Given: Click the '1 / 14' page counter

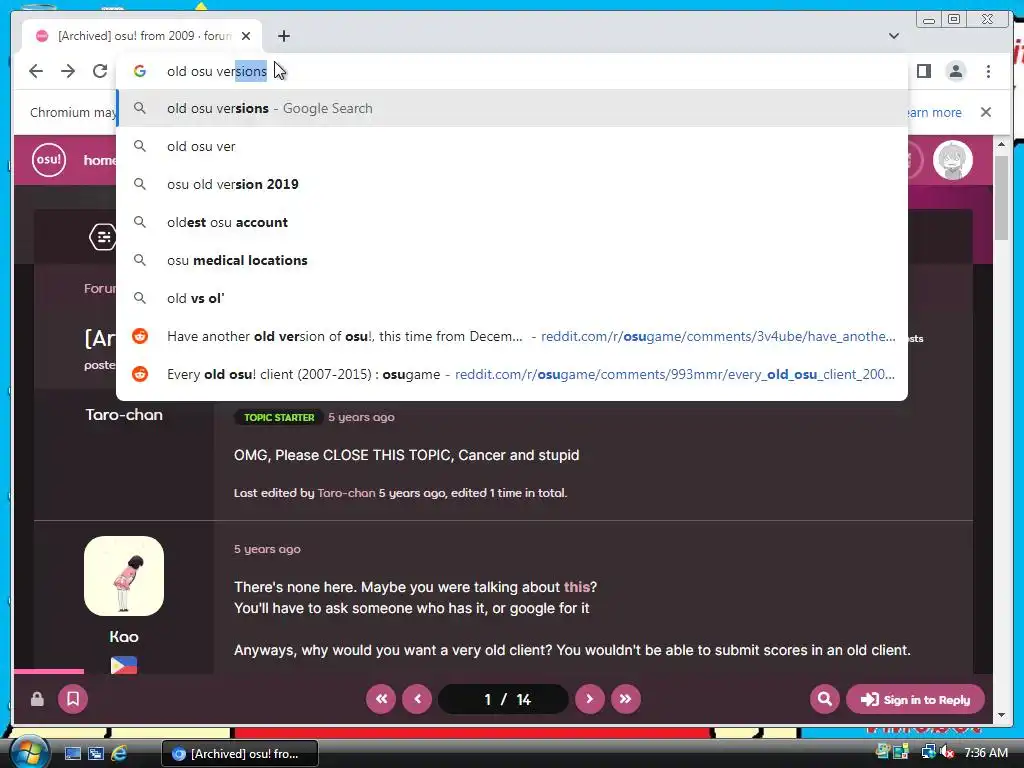Looking at the screenshot, I should click(504, 699).
